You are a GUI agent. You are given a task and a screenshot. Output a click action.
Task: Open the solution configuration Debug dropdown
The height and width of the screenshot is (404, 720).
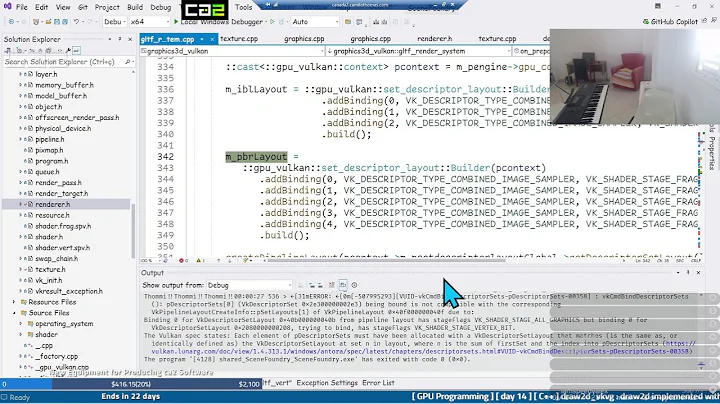pyautogui.click(x=115, y=22)
